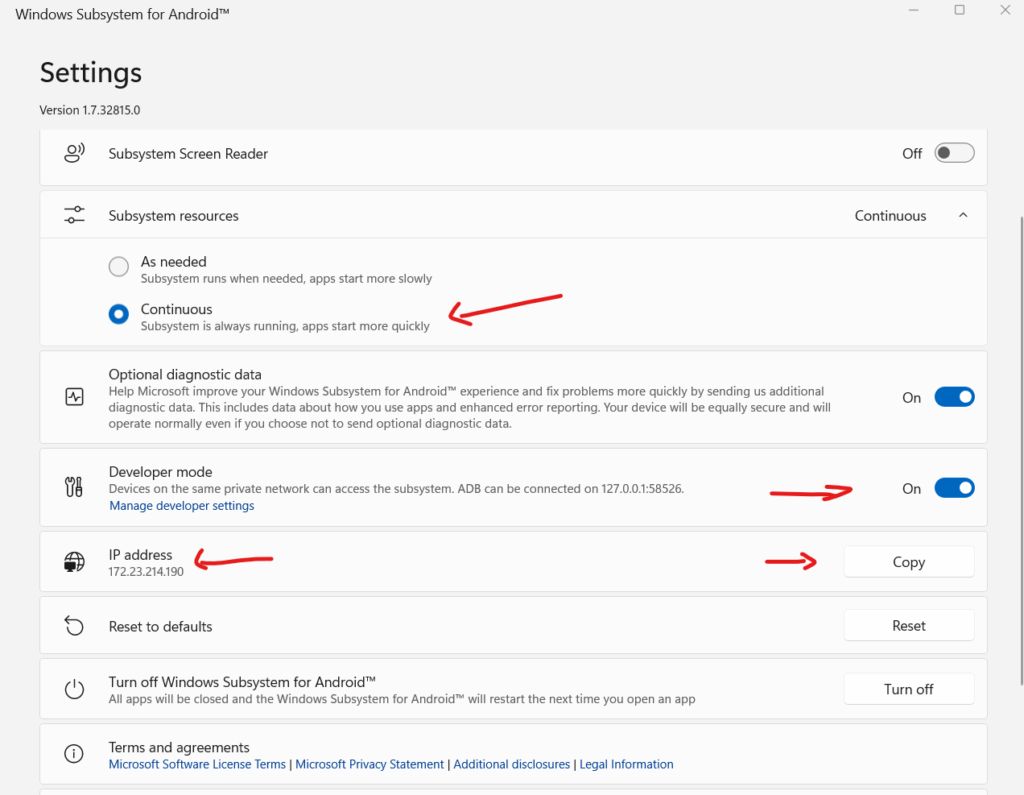Turn off Optional diagnostic data switch
Viewport: 1024px width, 795px height.
(954, 397)
